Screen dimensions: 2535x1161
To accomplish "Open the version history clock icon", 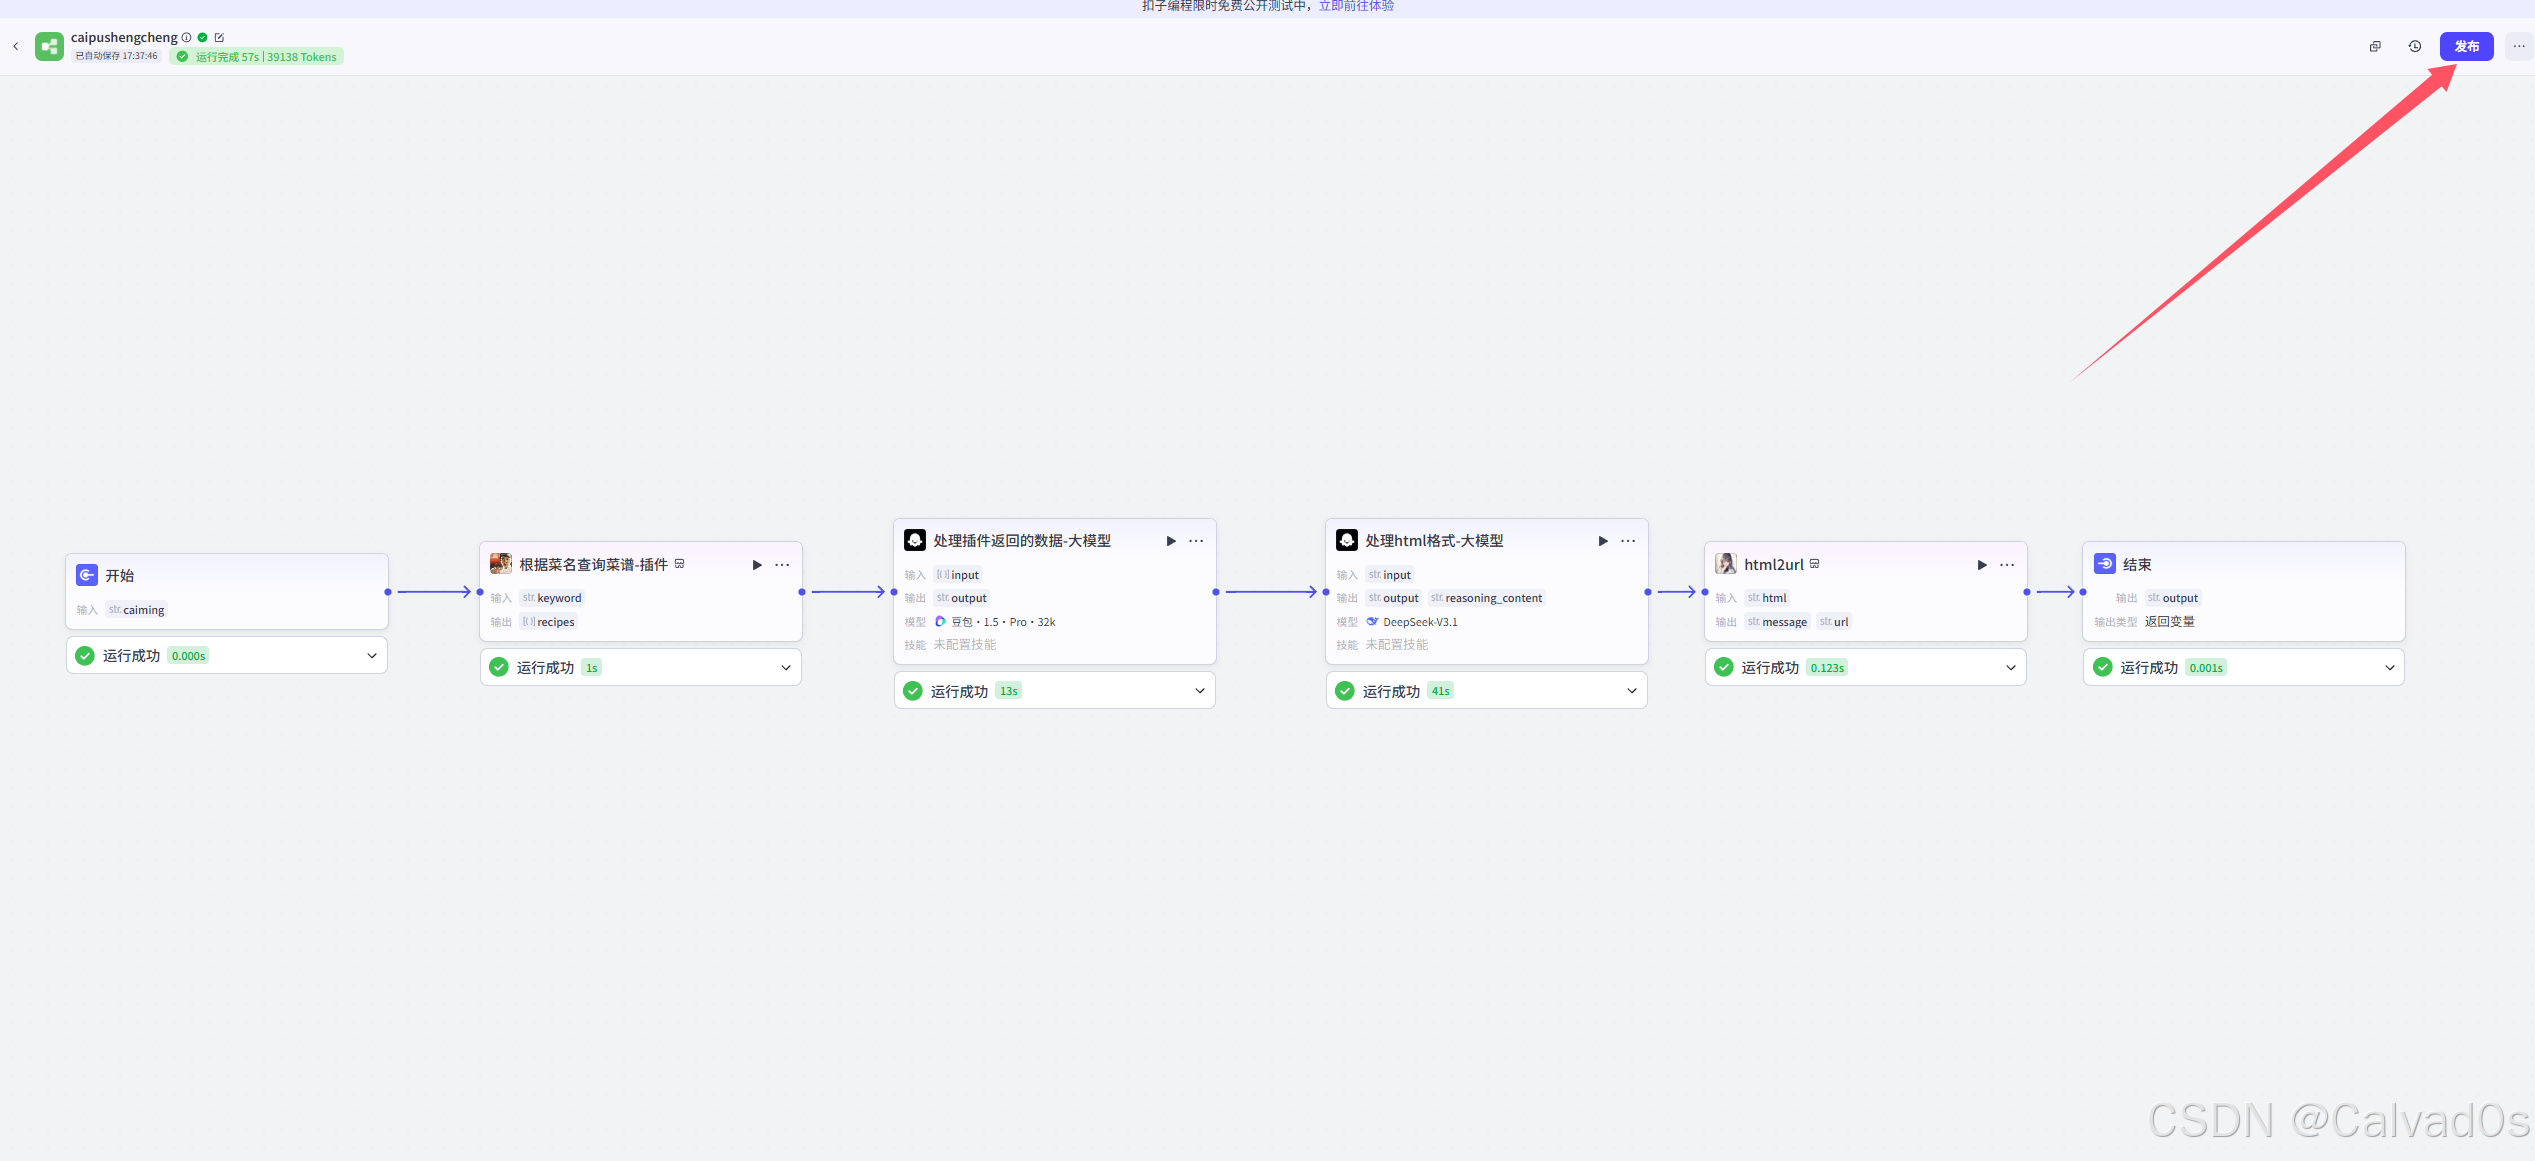I will point(2414,46).
